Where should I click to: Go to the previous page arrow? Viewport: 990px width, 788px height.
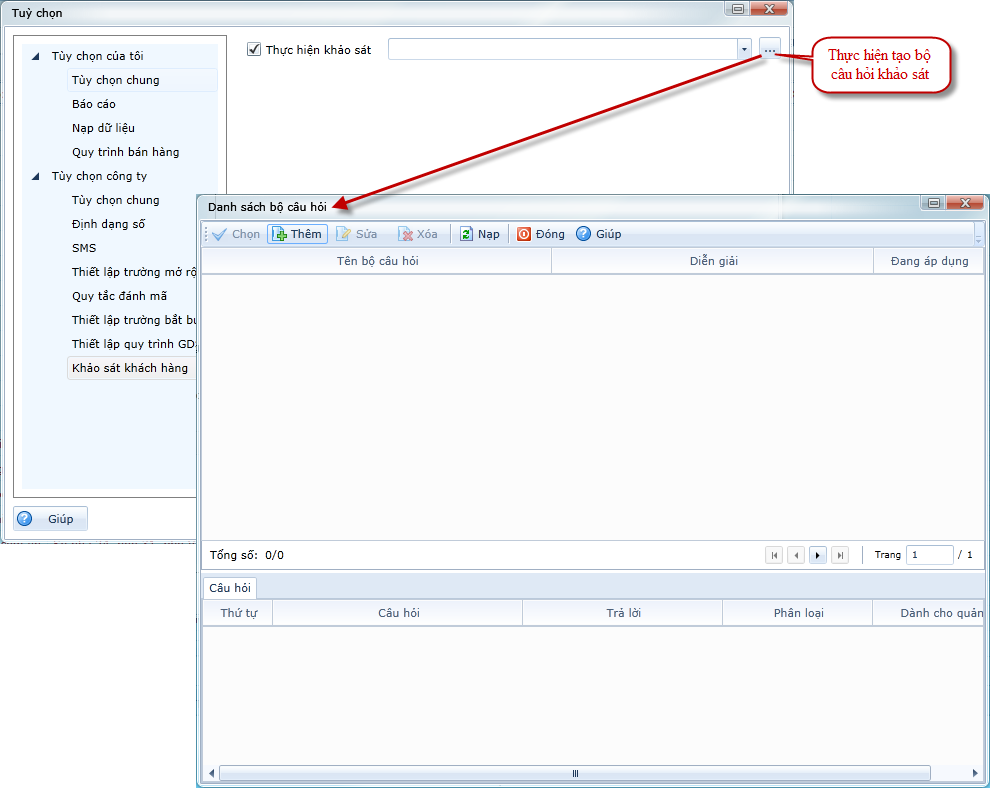click(x=796, y=555)
